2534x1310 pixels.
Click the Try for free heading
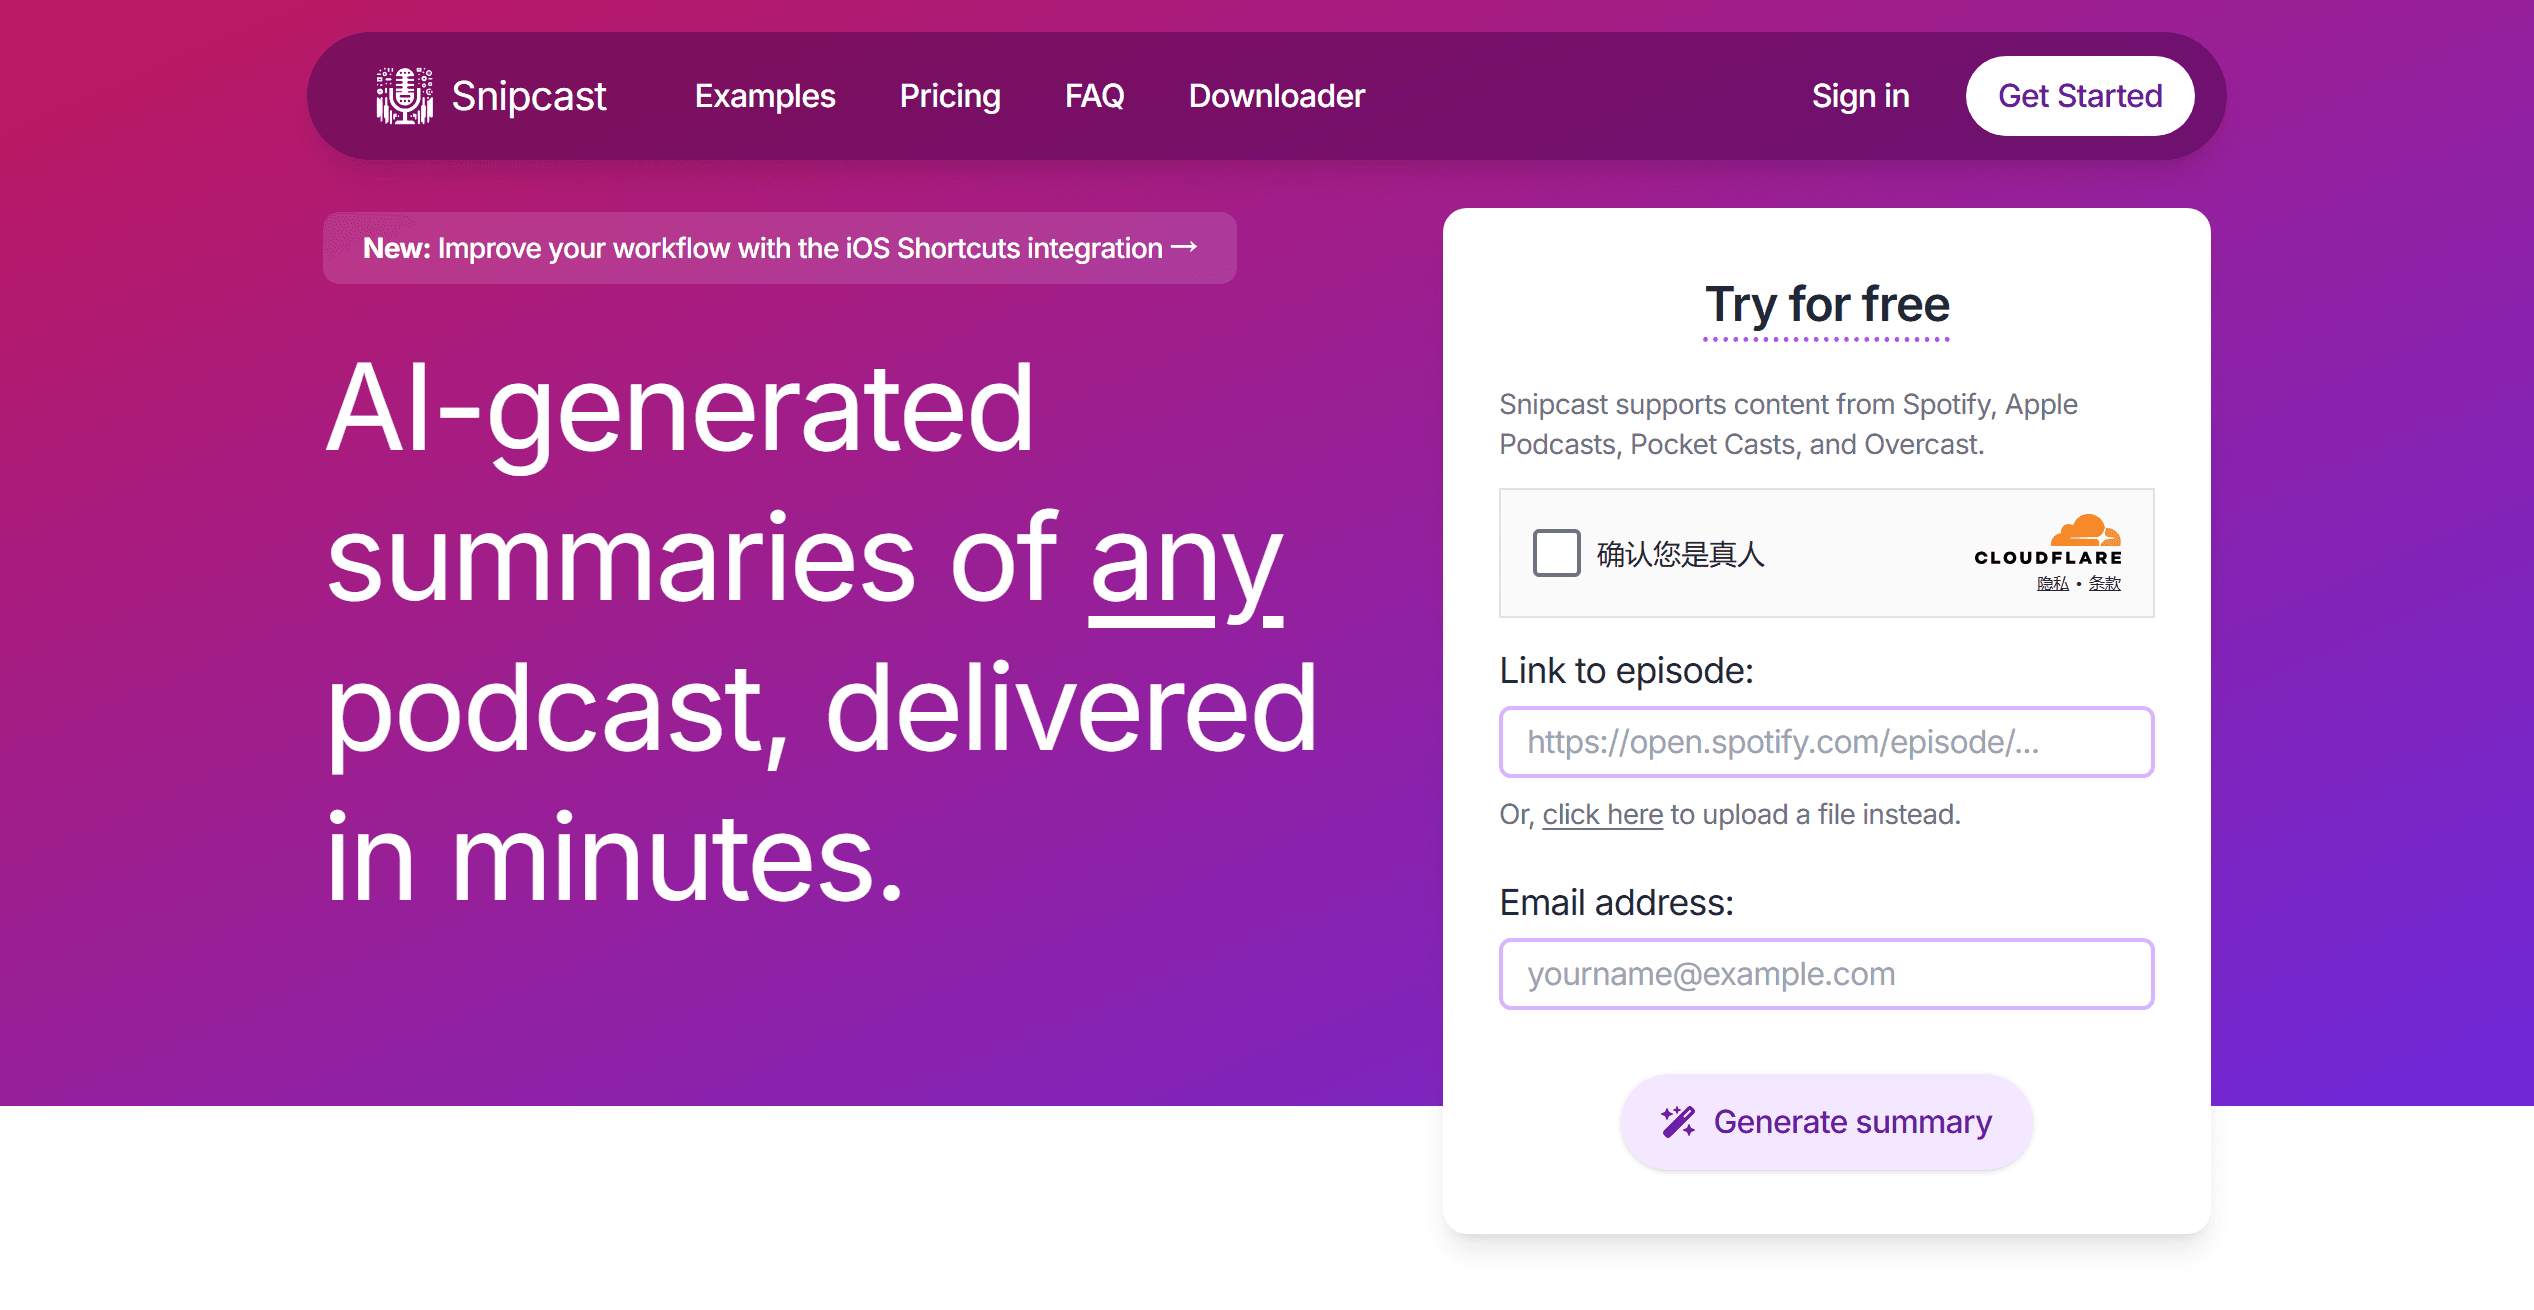[1826, 304]
